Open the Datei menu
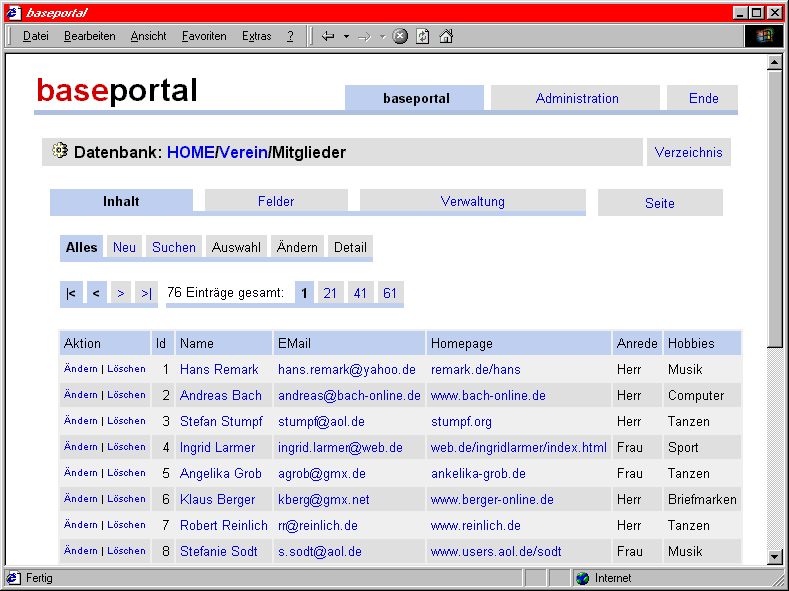Screen dimensions: 789x591 (x=36, y=36)
